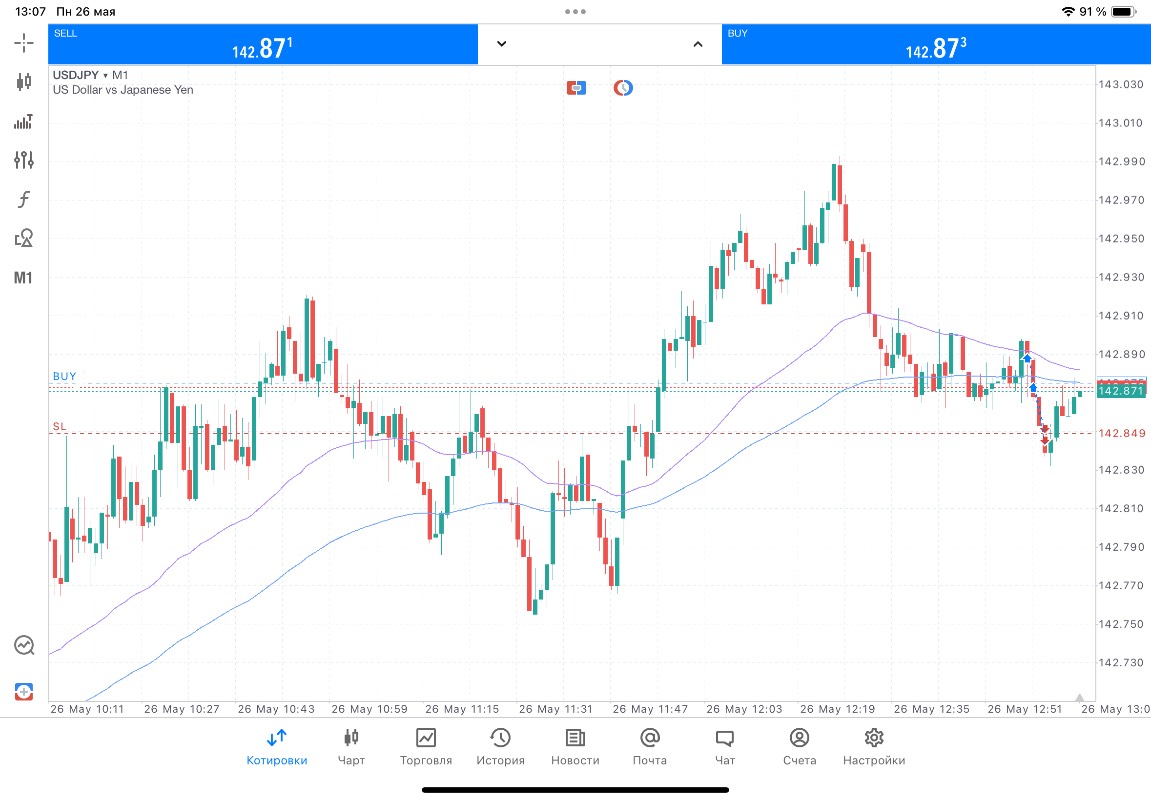Viewport: 1151px width, 800px height.
Task: Switch to the Торговля tab
Action: pyautogui.click(x=426, y=747)
